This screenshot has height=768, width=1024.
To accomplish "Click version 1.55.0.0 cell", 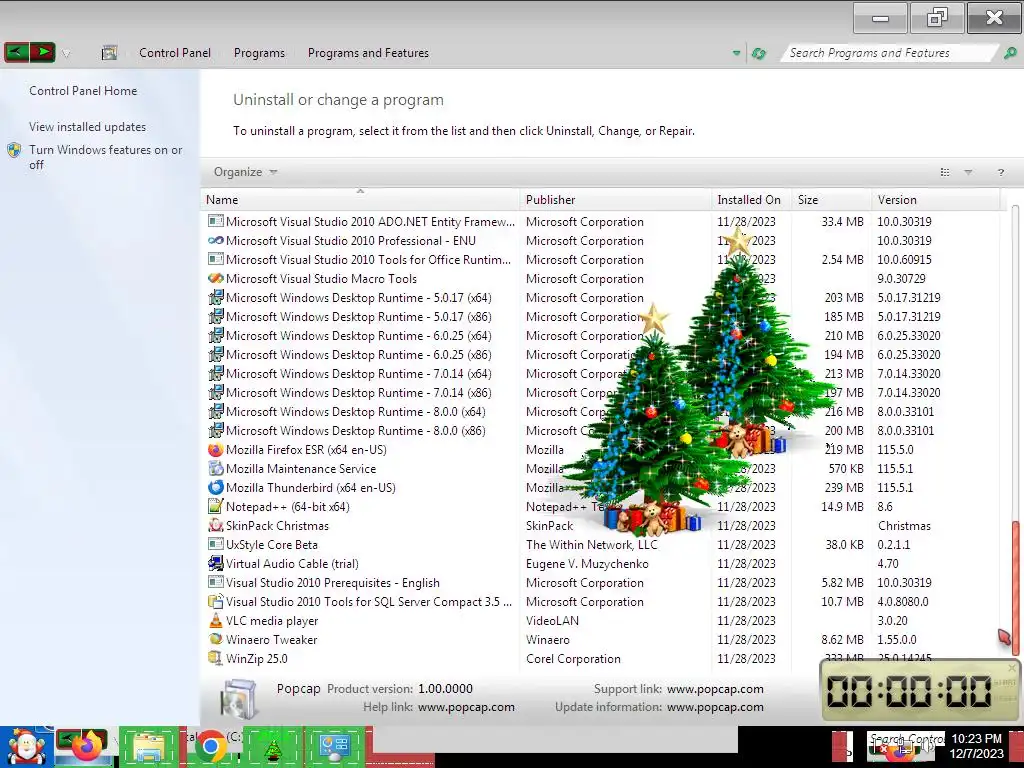I will click(897, 640).
